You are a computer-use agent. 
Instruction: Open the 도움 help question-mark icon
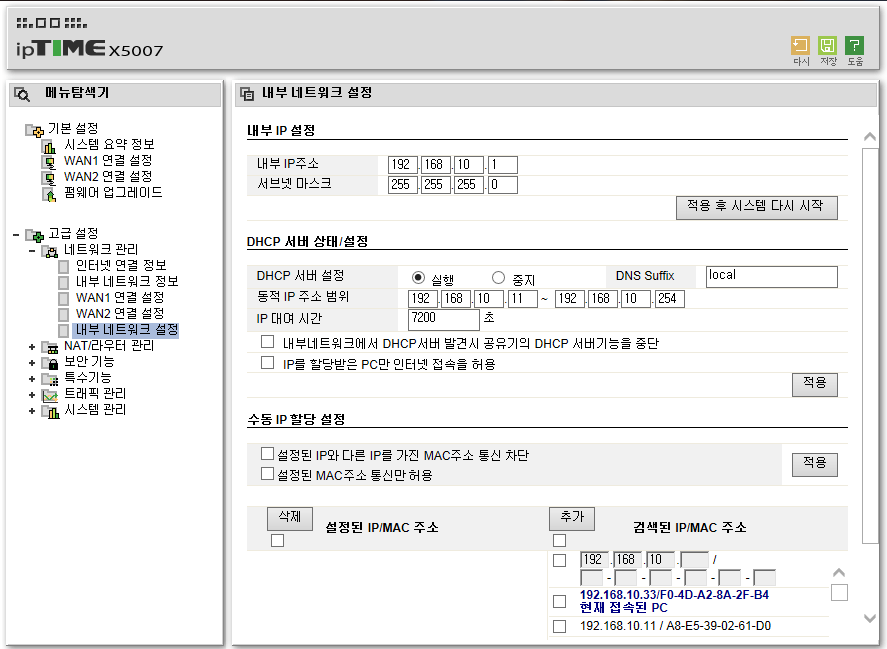tap(854, 45)
